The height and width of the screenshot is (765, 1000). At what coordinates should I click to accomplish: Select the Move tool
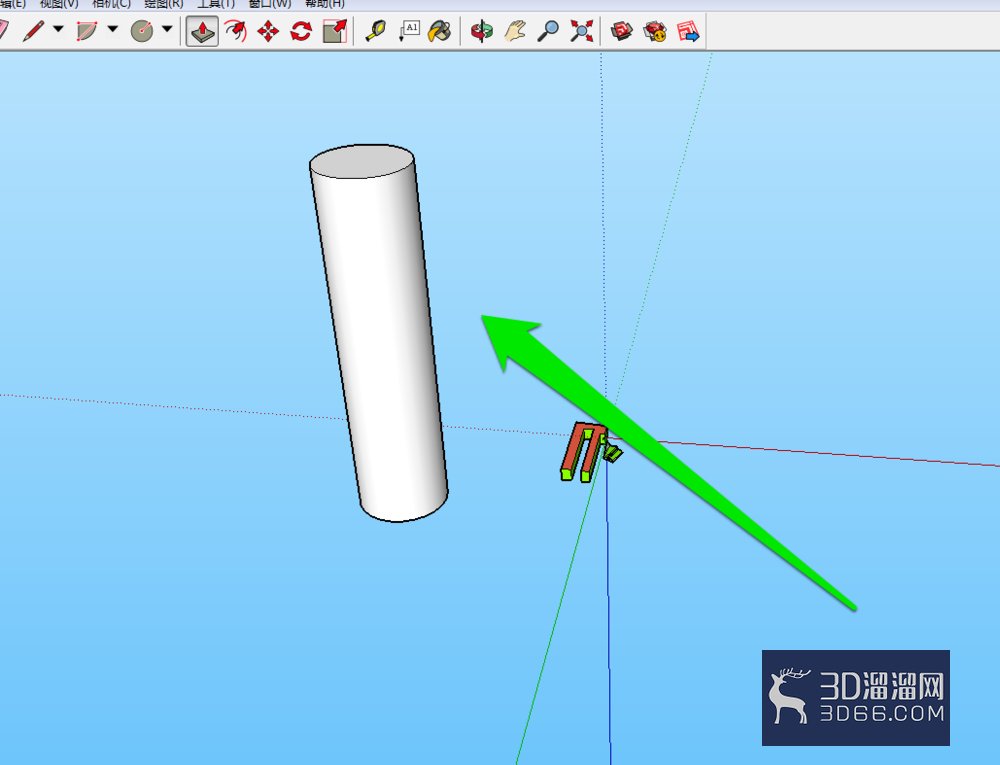click(x=268, y=31)
